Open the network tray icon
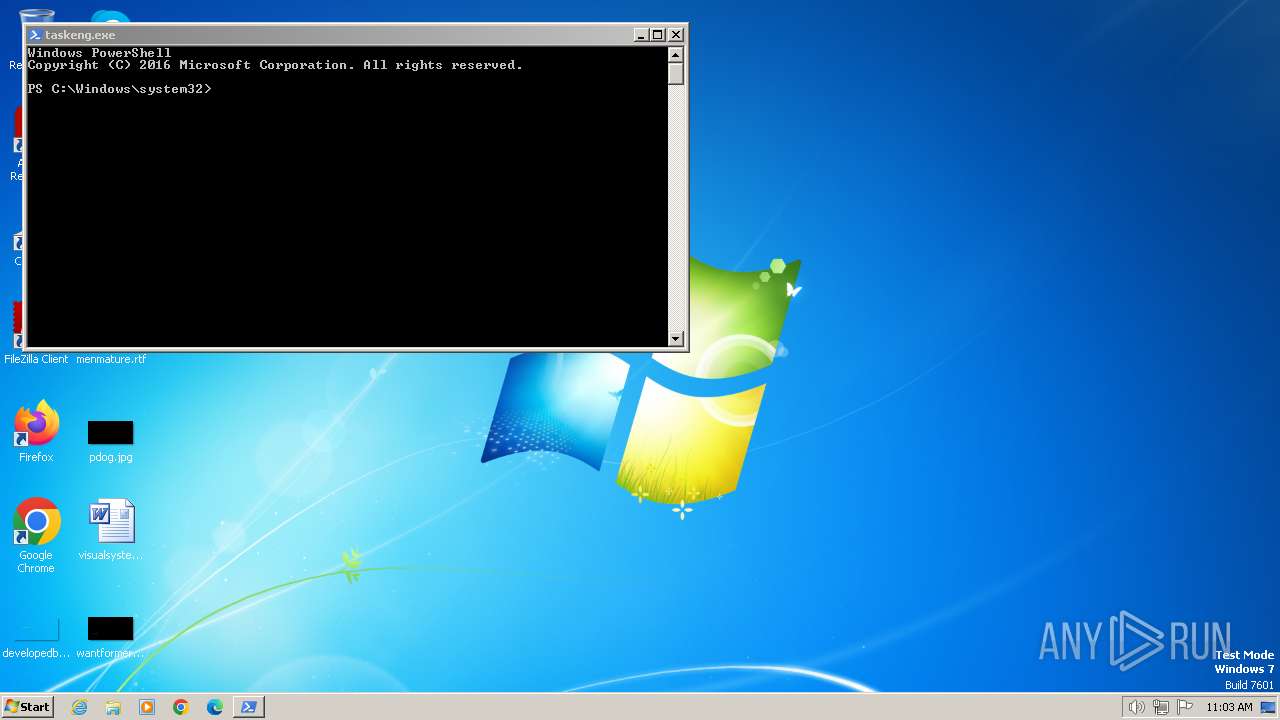Image resolution: width=1280 pixels, height=720 pixels. click(1161, 707)
